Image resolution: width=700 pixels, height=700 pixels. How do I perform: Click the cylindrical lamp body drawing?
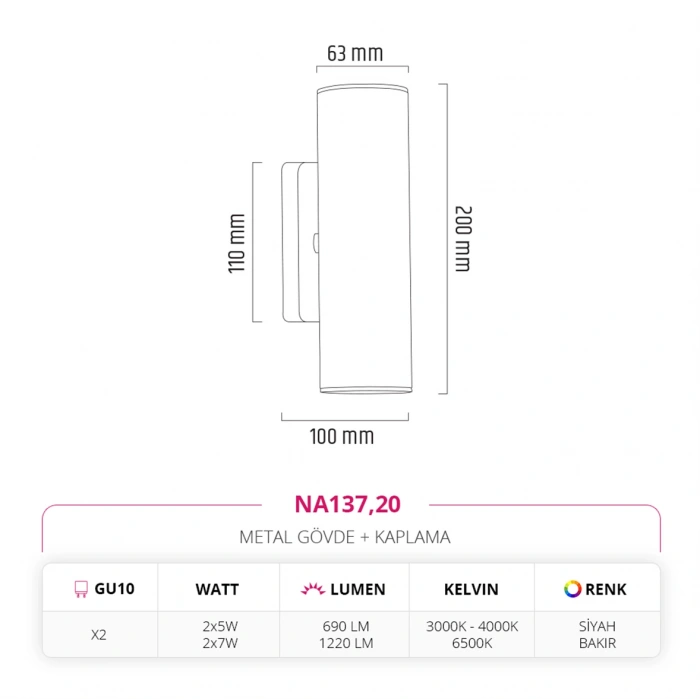click(x=364, y=240)
